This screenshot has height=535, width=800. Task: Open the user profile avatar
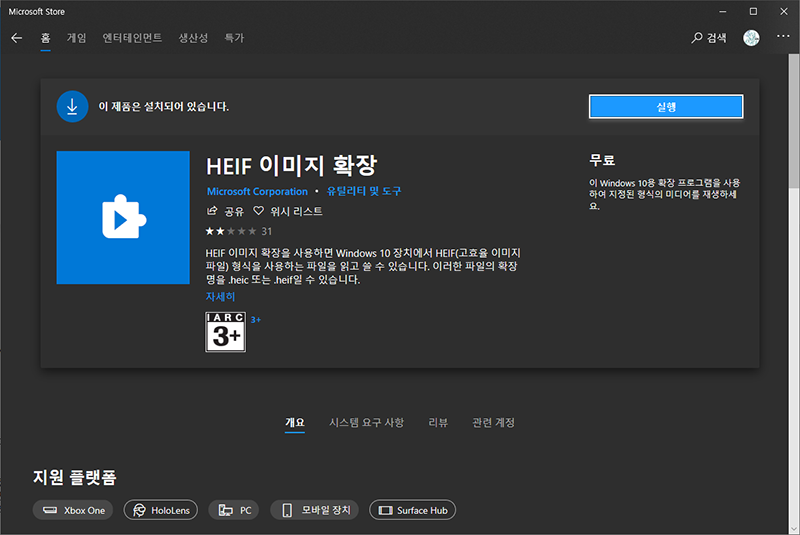(751, 38)
